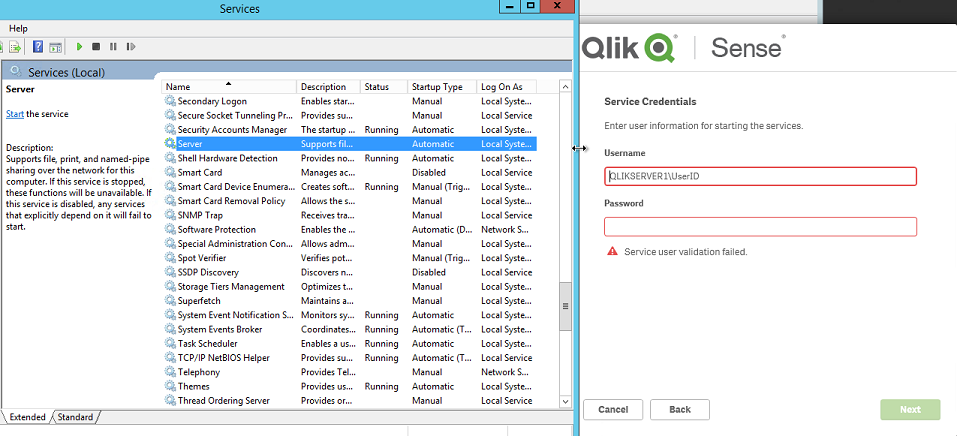Select the Thread Ordering Server service

[350, 401]
